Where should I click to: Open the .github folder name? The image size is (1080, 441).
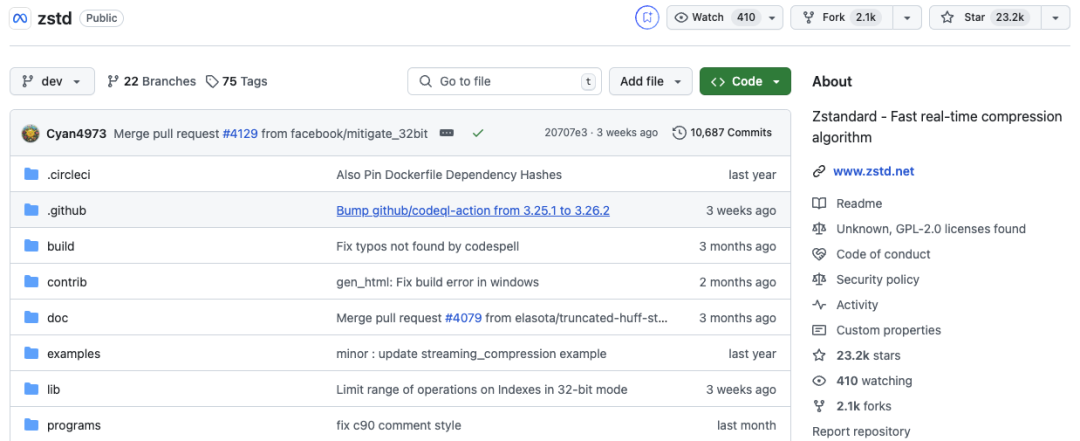(67, 211)
